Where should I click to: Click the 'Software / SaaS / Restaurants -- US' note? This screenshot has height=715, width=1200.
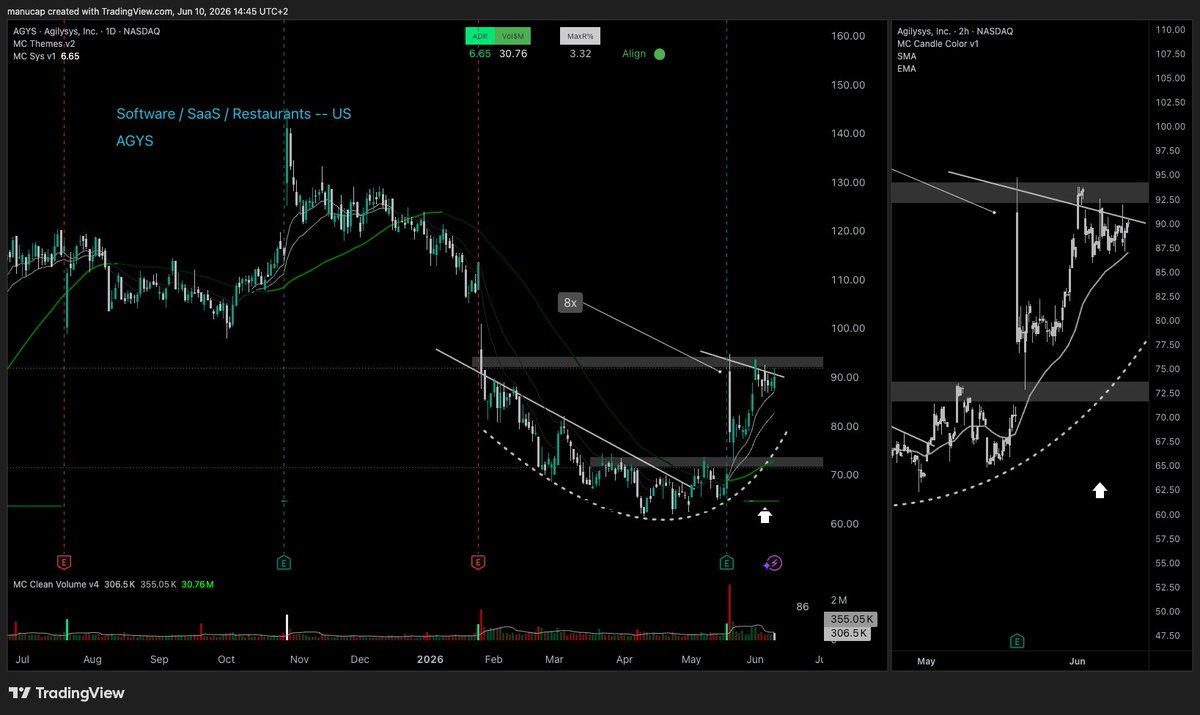click(234, 114)
